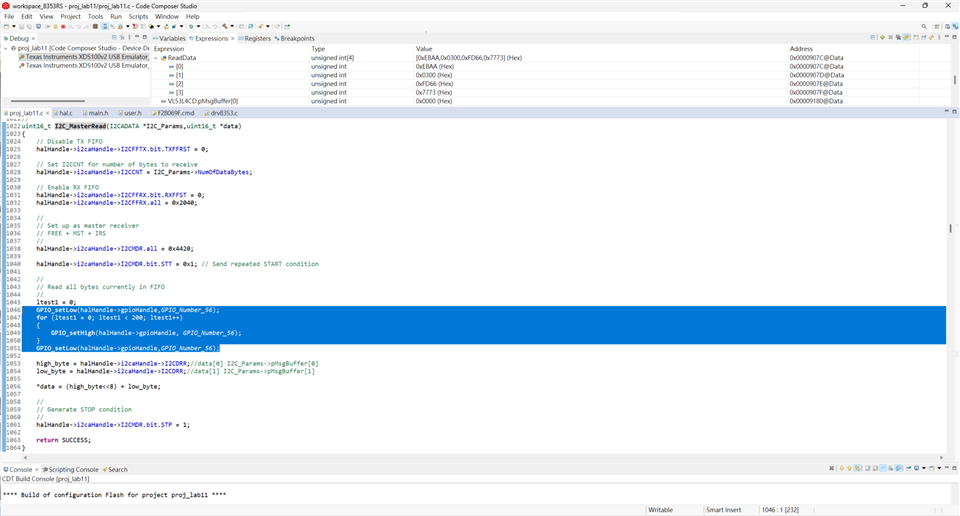Click the New file toolbar icon
This screenshot has width=960, height=516.
point(7,26)
